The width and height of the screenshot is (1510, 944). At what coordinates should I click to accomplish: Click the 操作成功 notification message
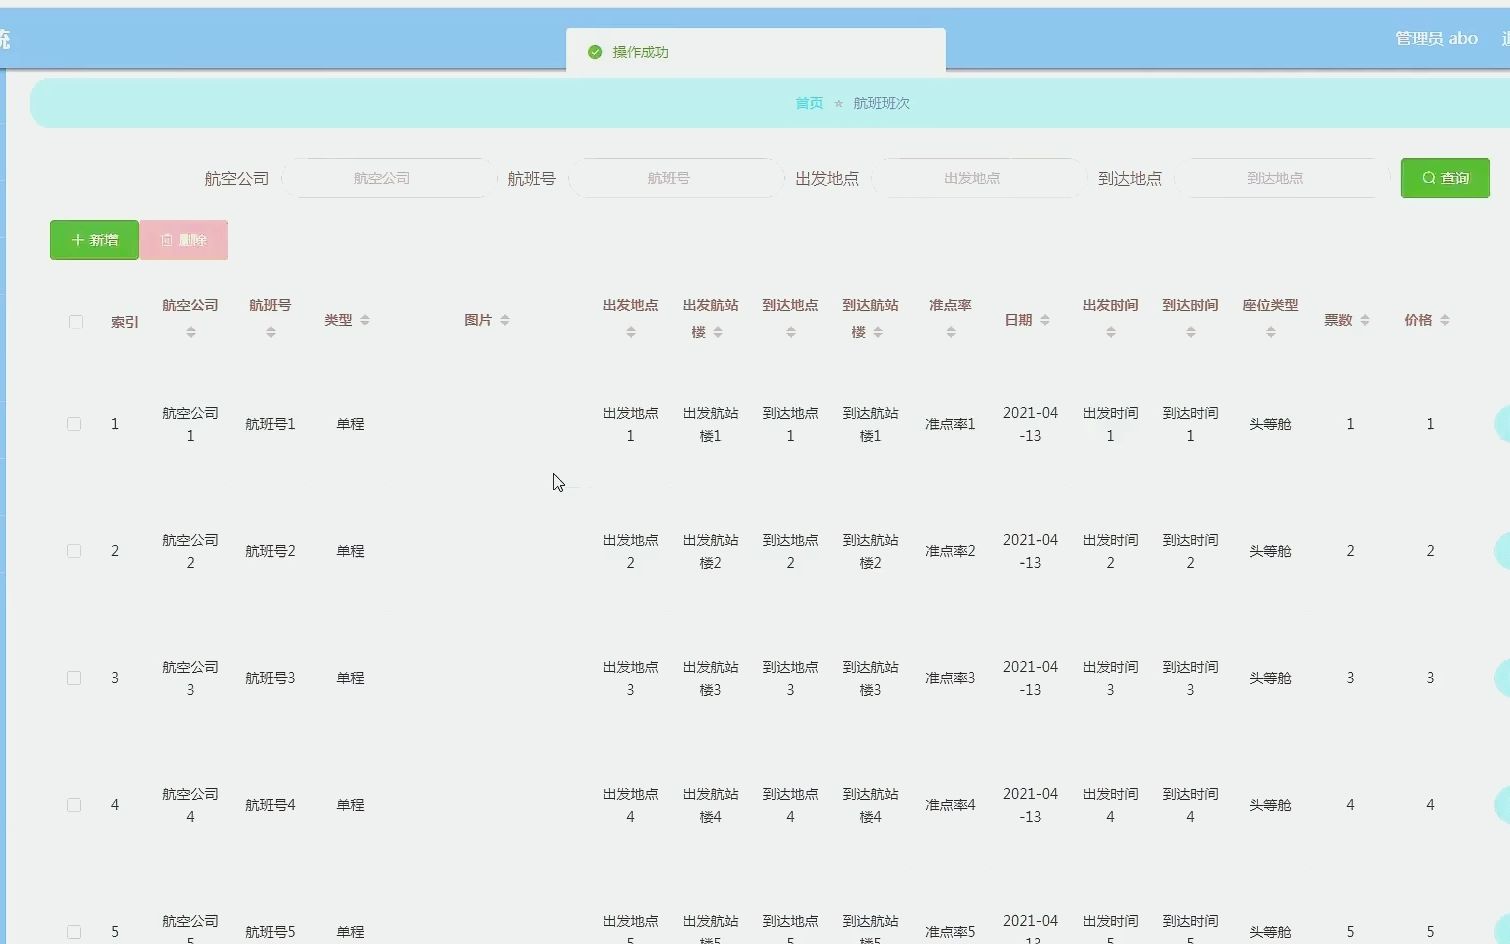click(640, 52)
